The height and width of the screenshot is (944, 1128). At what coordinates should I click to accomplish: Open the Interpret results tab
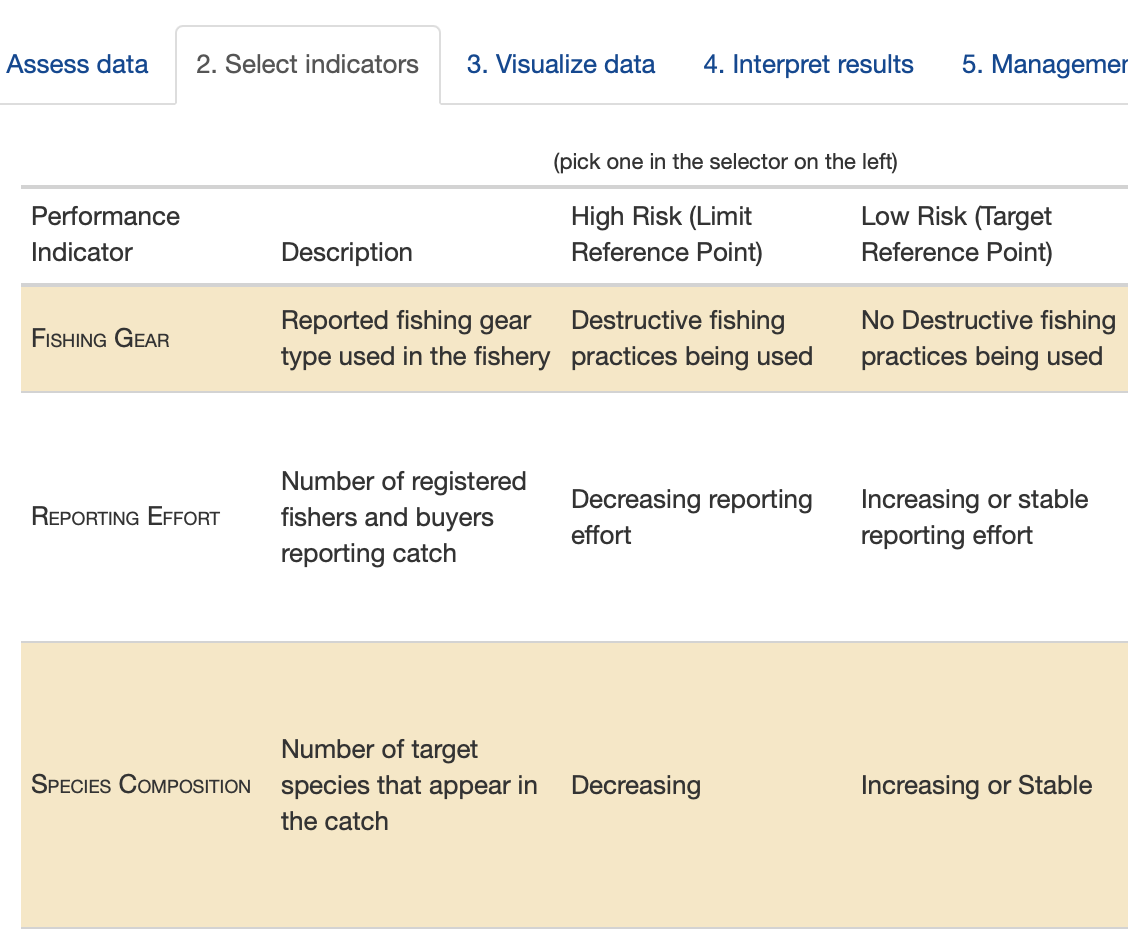808,64
